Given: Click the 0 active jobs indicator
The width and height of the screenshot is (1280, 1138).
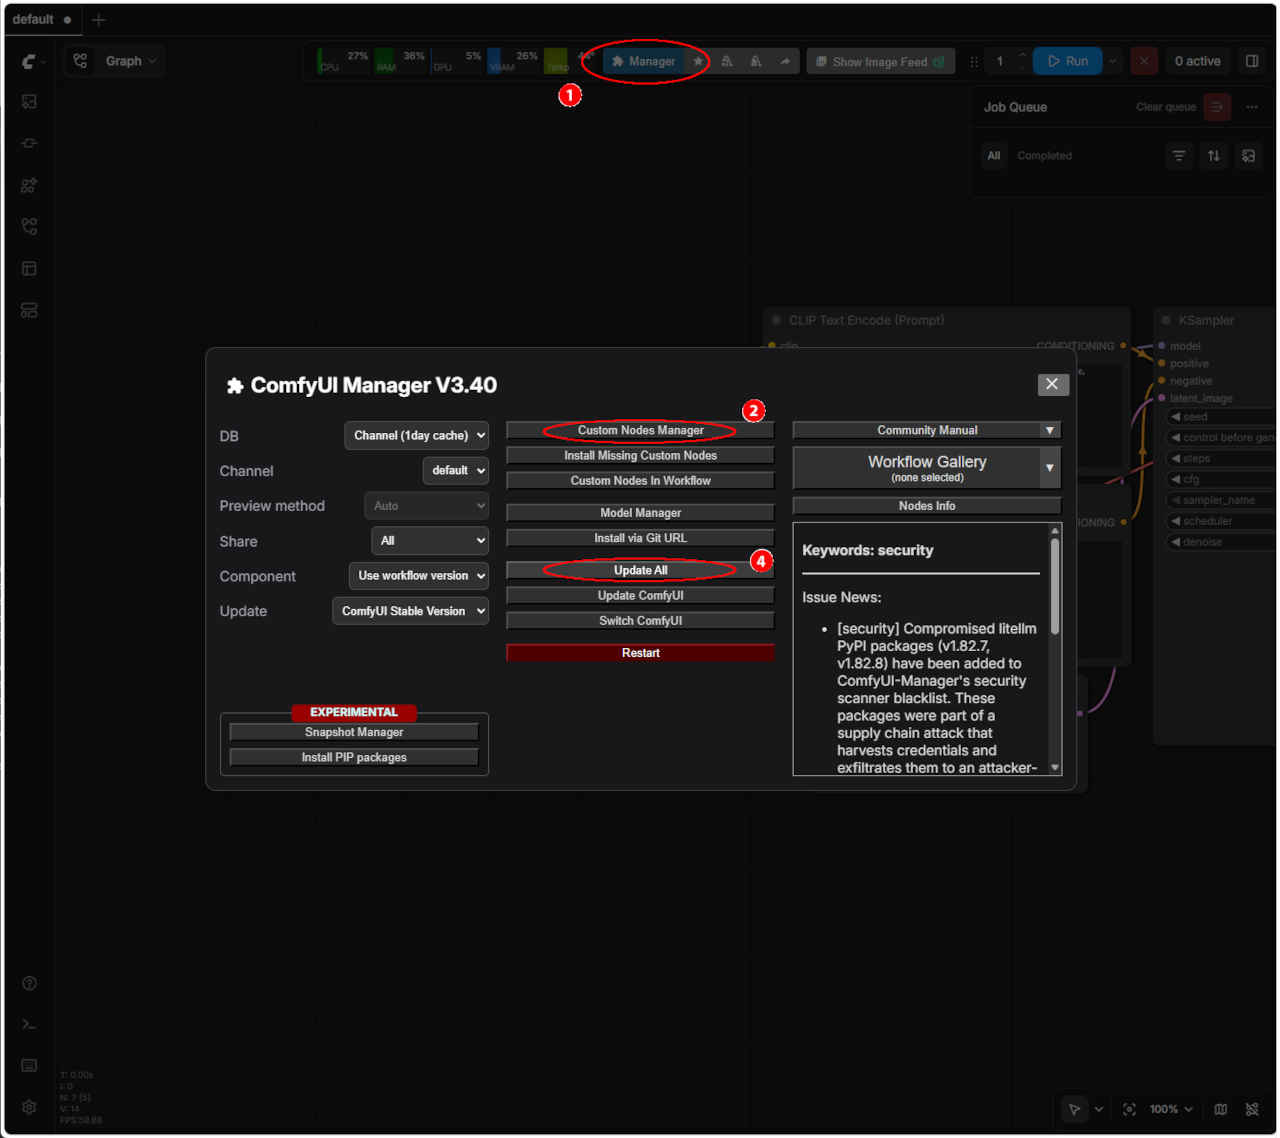Looking at the screenshot, I should coord(1197,61).
